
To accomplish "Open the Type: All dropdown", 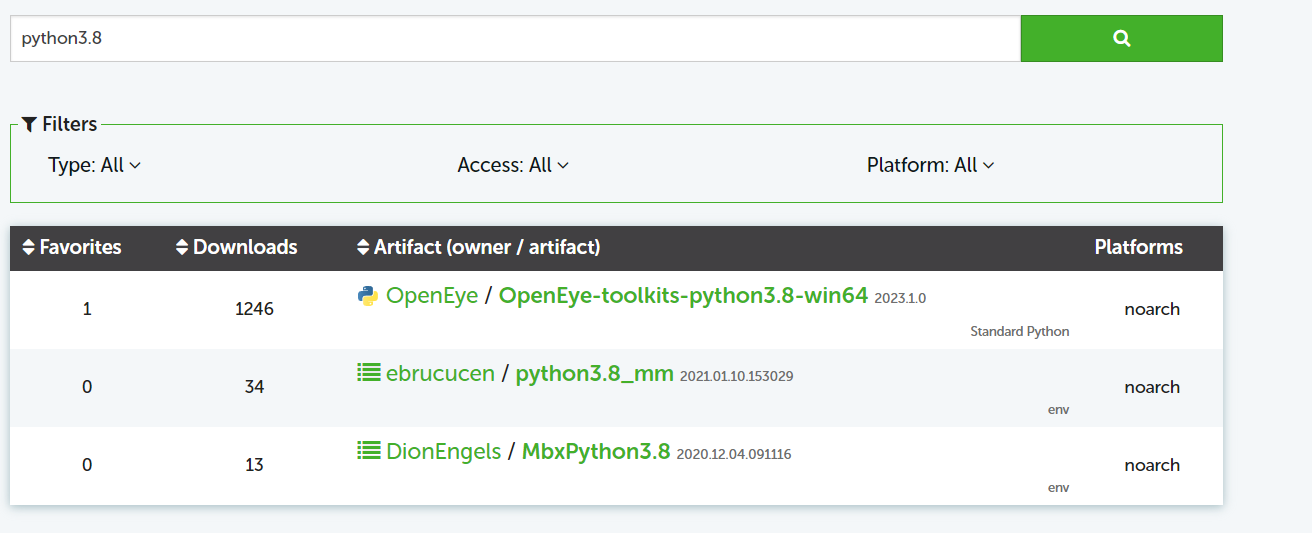I will pyautogui.click(x=95, y=165).
